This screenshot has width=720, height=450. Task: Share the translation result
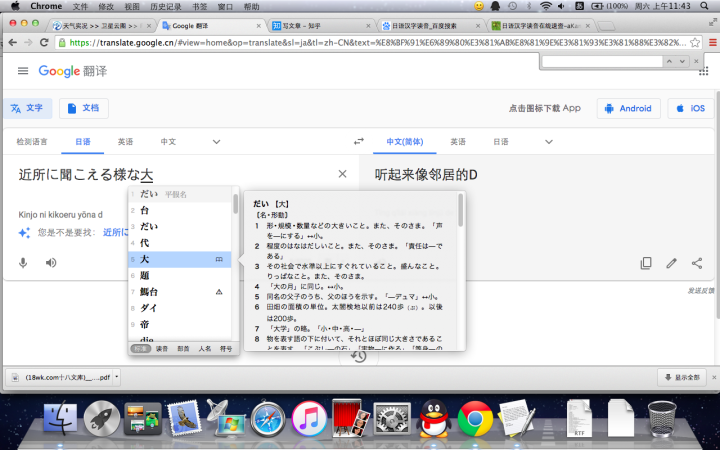tap(697, 263)
